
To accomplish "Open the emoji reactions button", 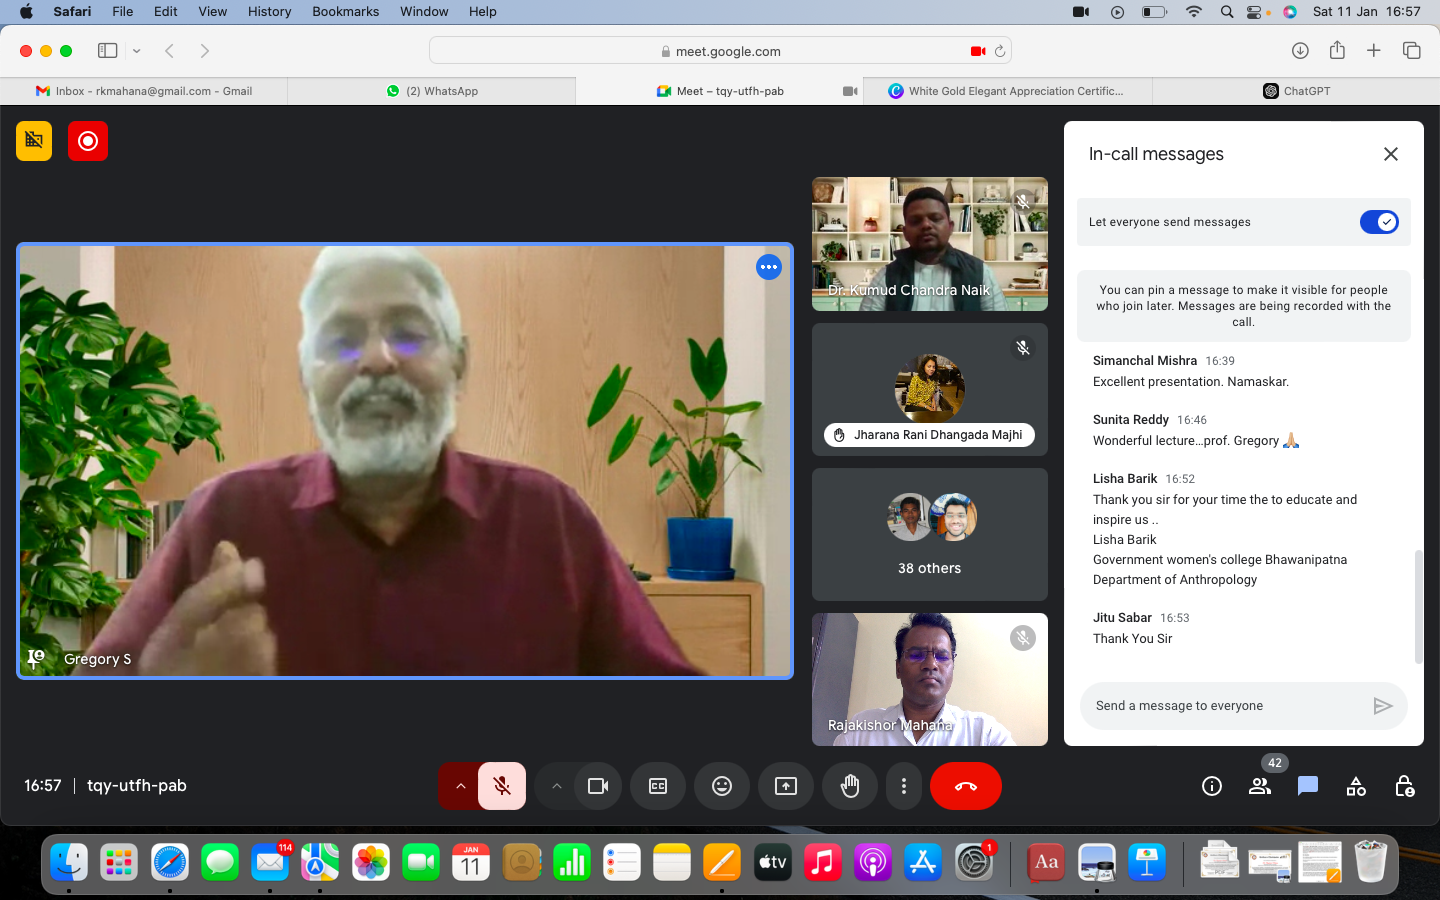I will click(x=722, y=786).
